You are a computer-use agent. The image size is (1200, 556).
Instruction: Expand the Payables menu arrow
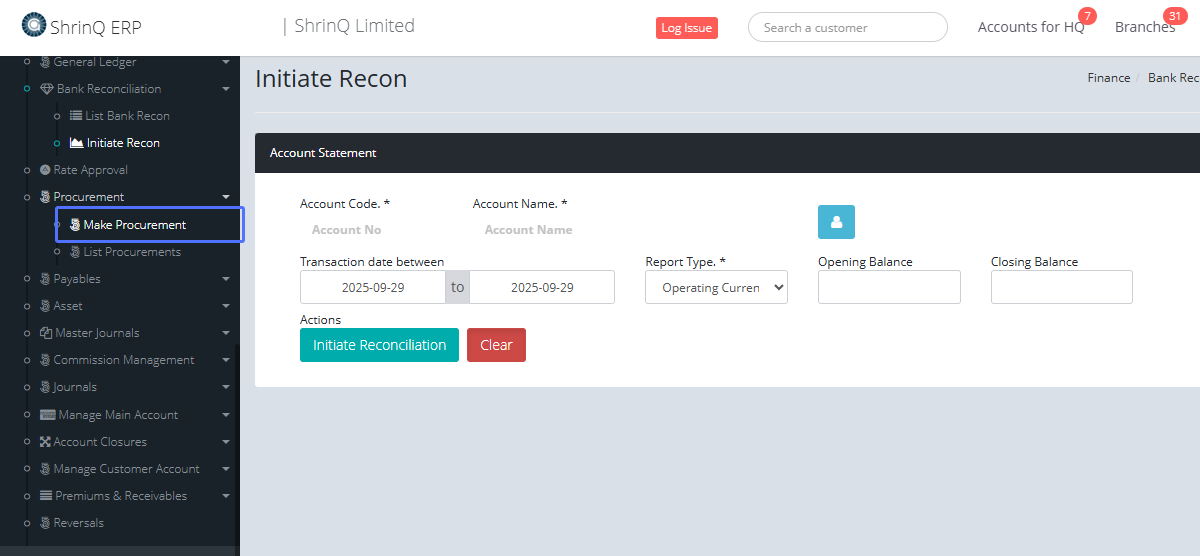click(226, 280)
